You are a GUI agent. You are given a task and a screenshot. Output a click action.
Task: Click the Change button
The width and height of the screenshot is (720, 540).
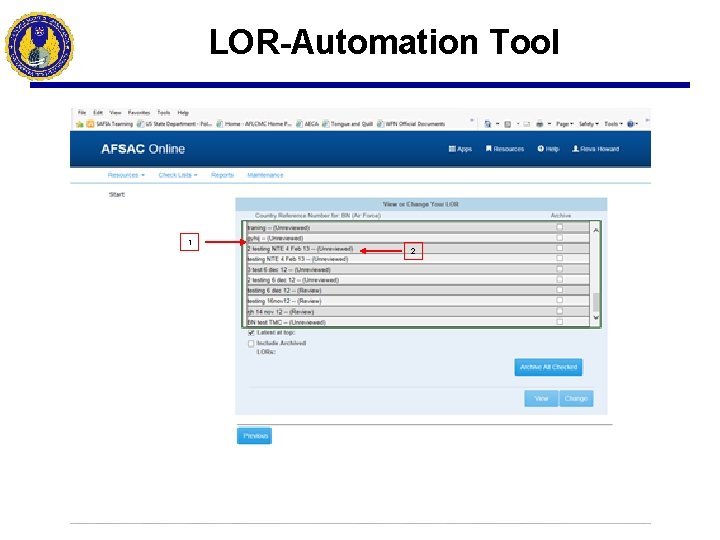point(576,398)
